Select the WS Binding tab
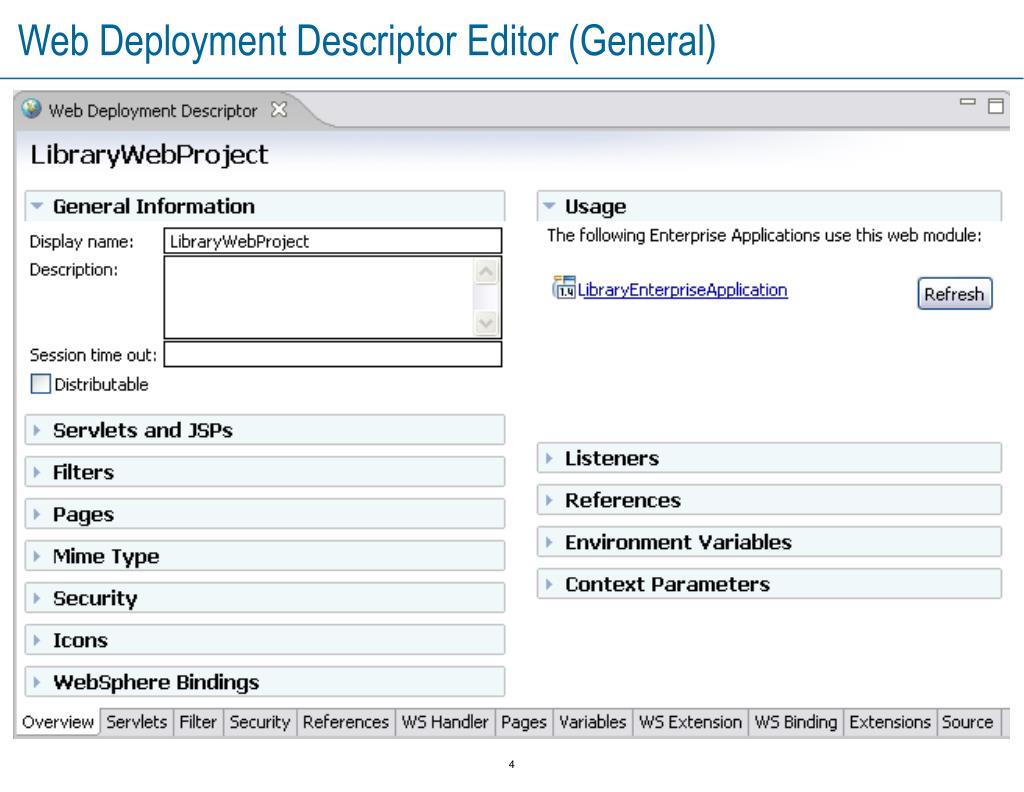The image size is (1024, 792). point(795,722)
